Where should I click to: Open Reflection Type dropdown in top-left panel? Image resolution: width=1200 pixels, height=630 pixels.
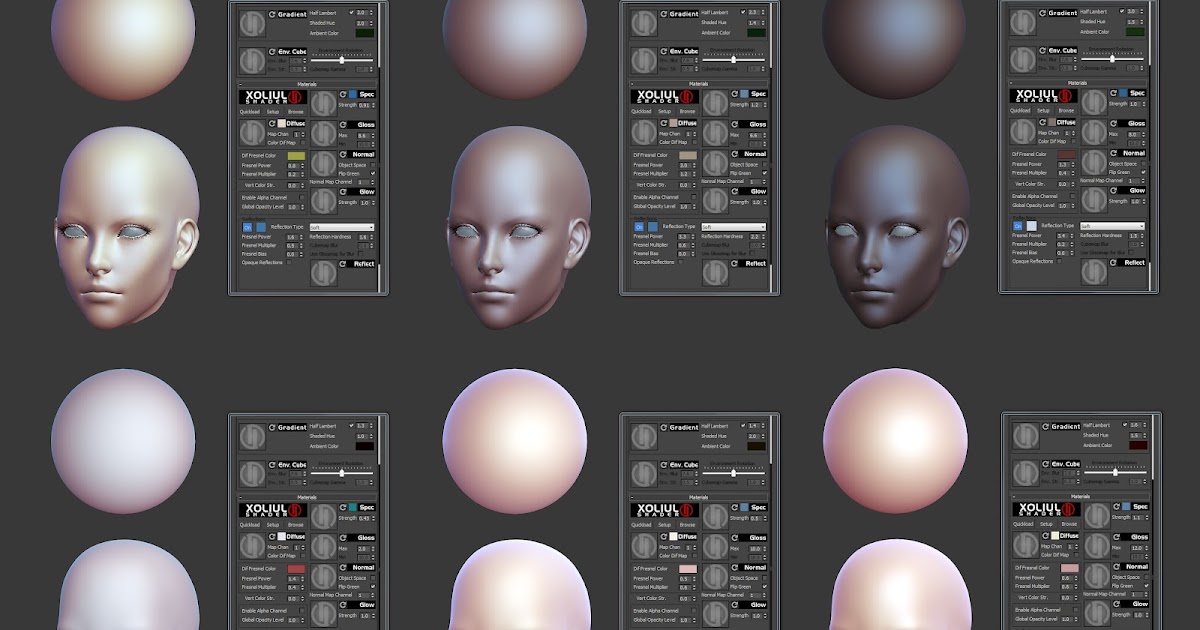[342, 227]
